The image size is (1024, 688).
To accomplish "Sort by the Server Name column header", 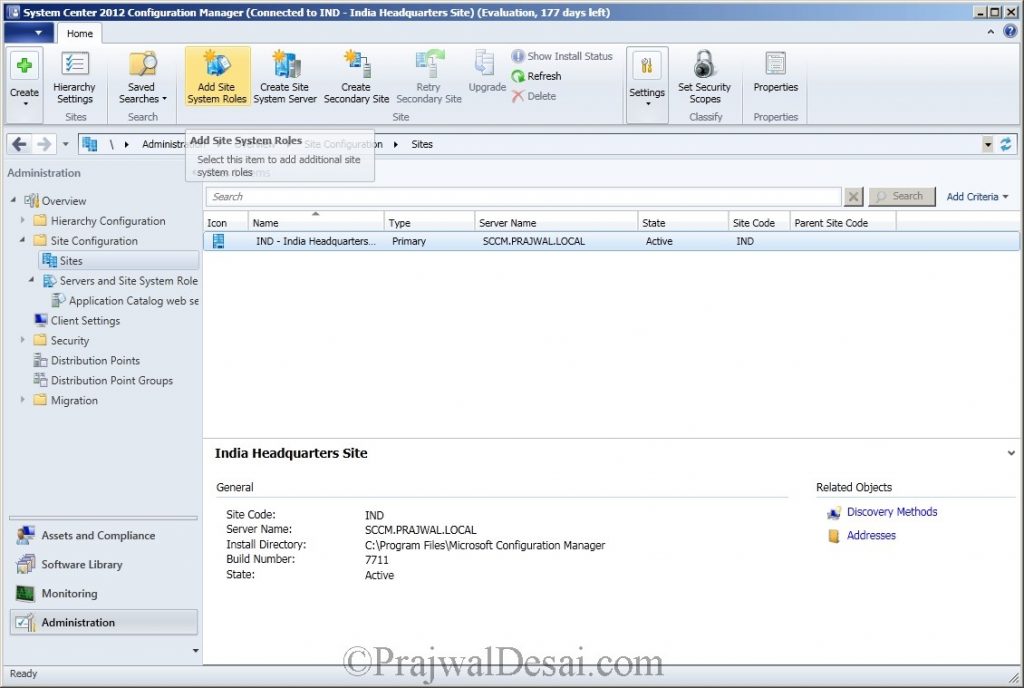I will pyautogui.click(x=556, y=223).
